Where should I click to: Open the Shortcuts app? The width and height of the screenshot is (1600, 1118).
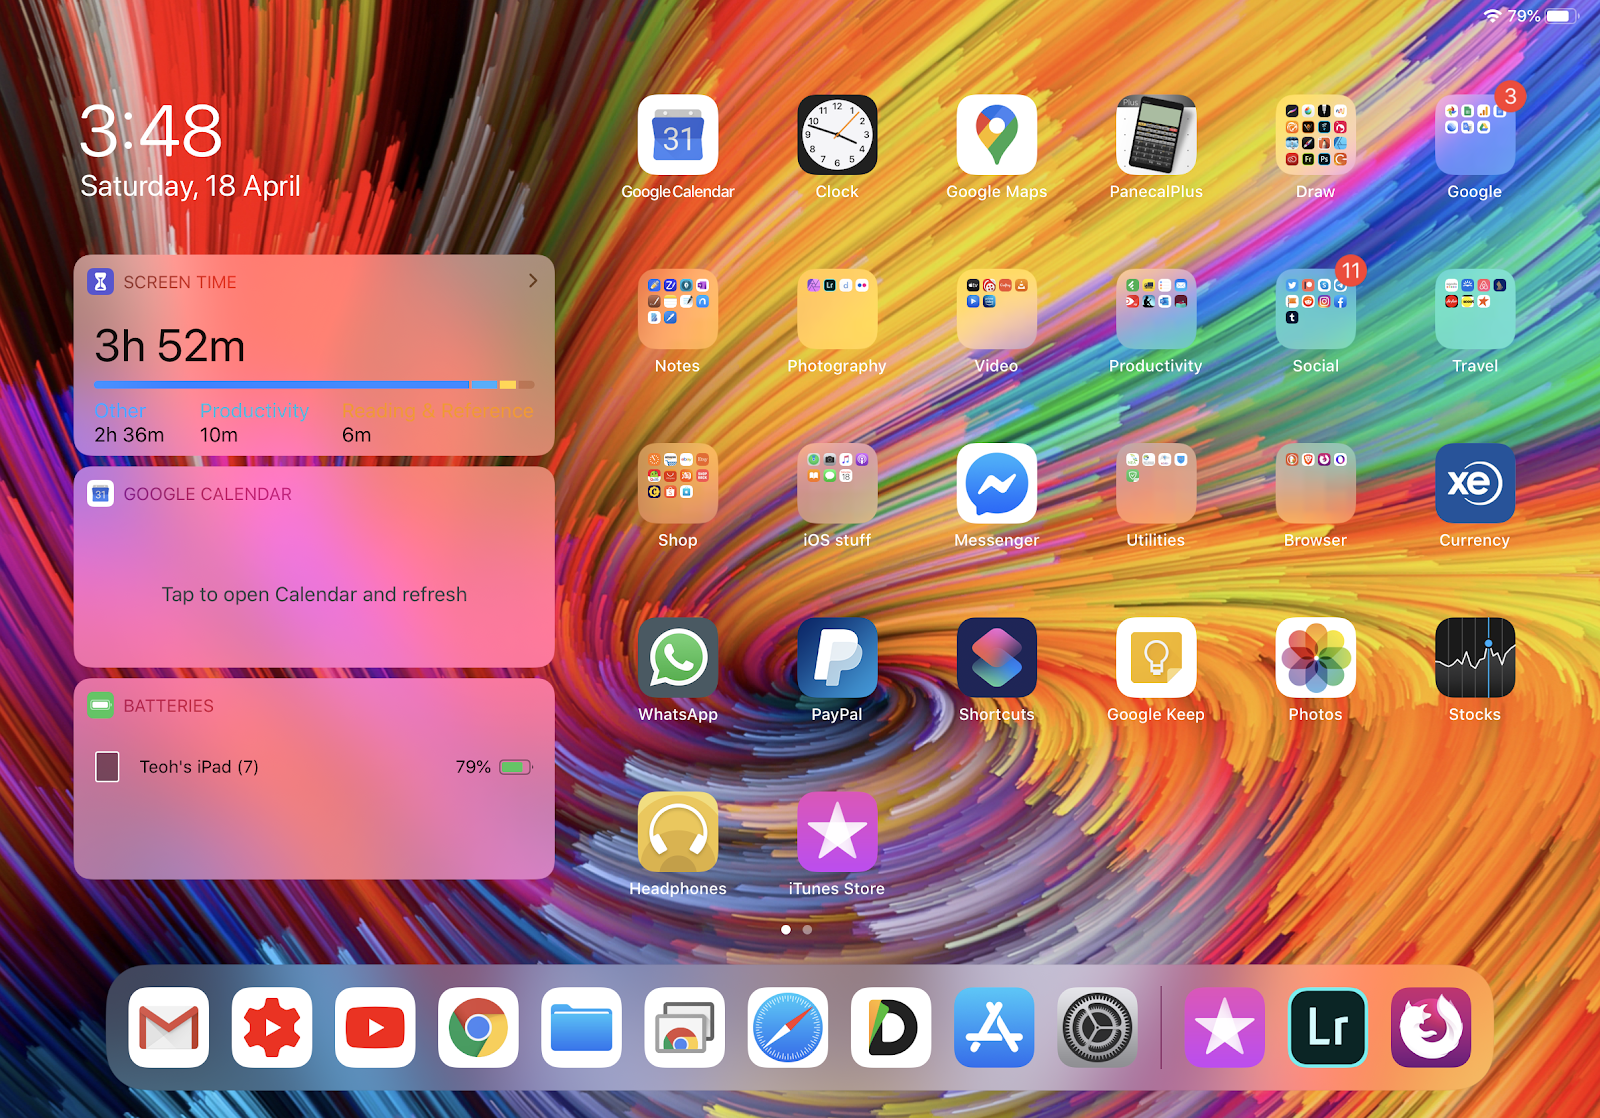[997, 657]
